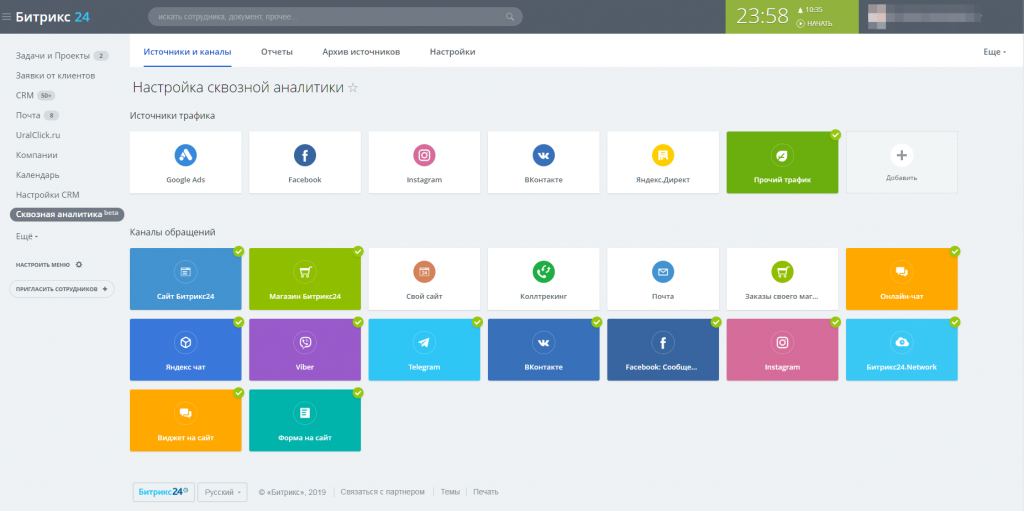Click the star next to page title
The height and width of the screenshot is (511, 1024).
[353, 88]
